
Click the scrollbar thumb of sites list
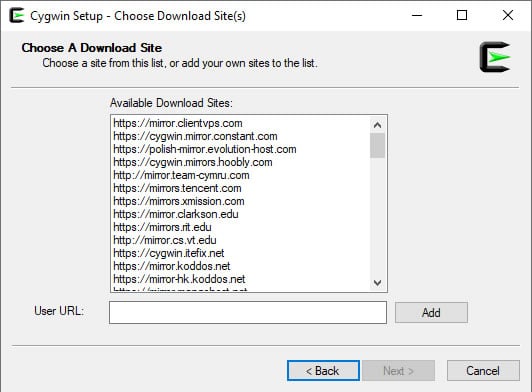(x=377, y=146)
